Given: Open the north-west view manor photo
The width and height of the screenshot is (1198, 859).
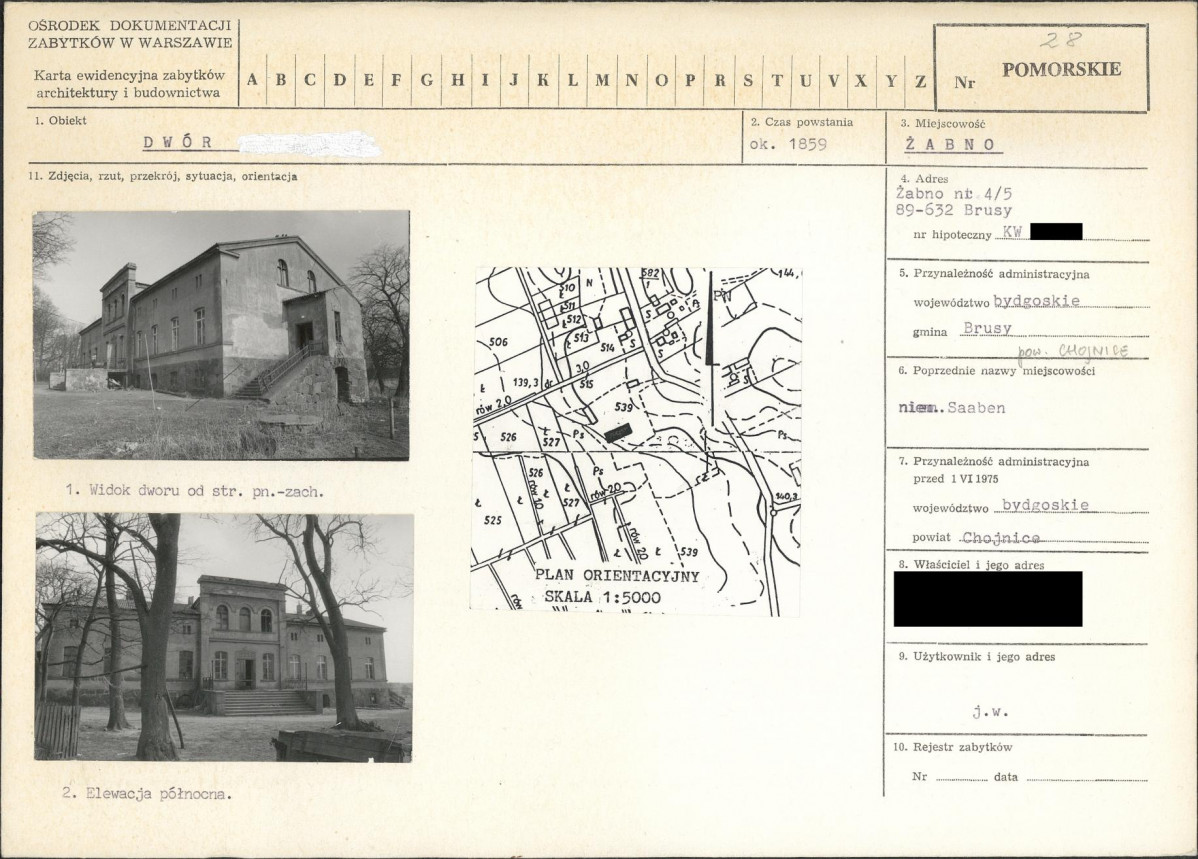Looking at the screenshot, I should 221,335.
